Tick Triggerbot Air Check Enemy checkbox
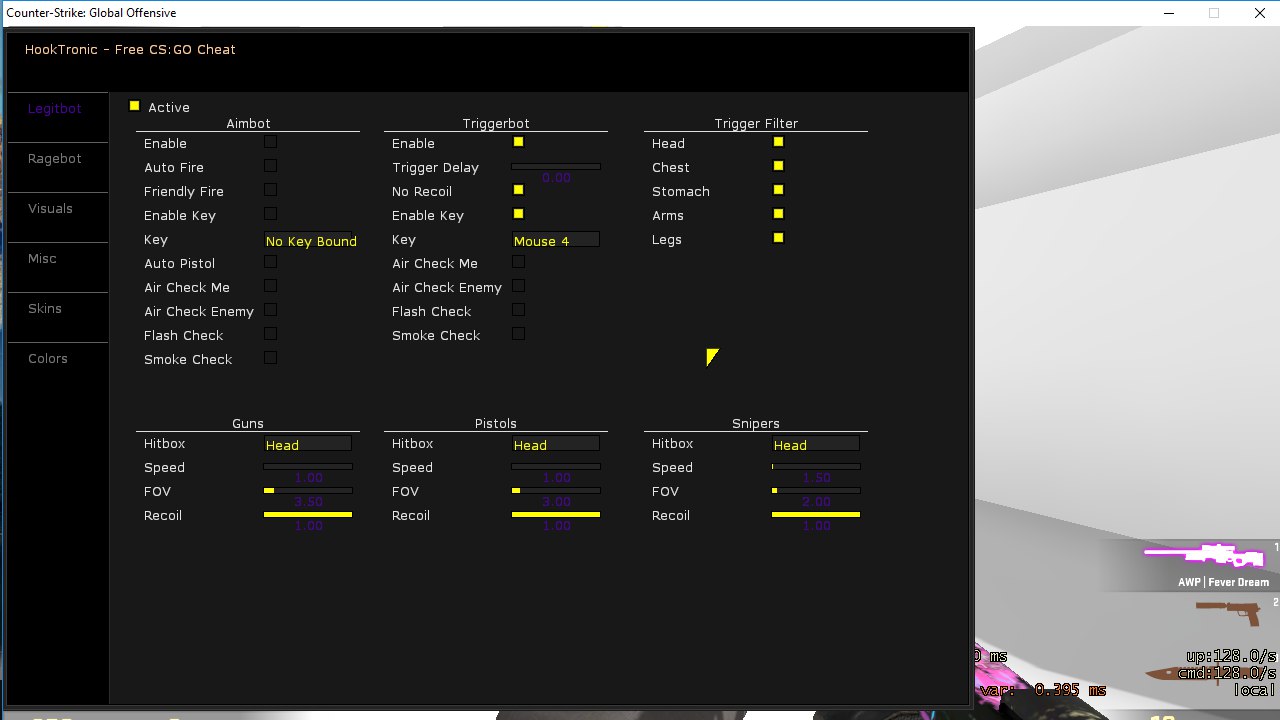The image size is (1280, 720). 518,286
